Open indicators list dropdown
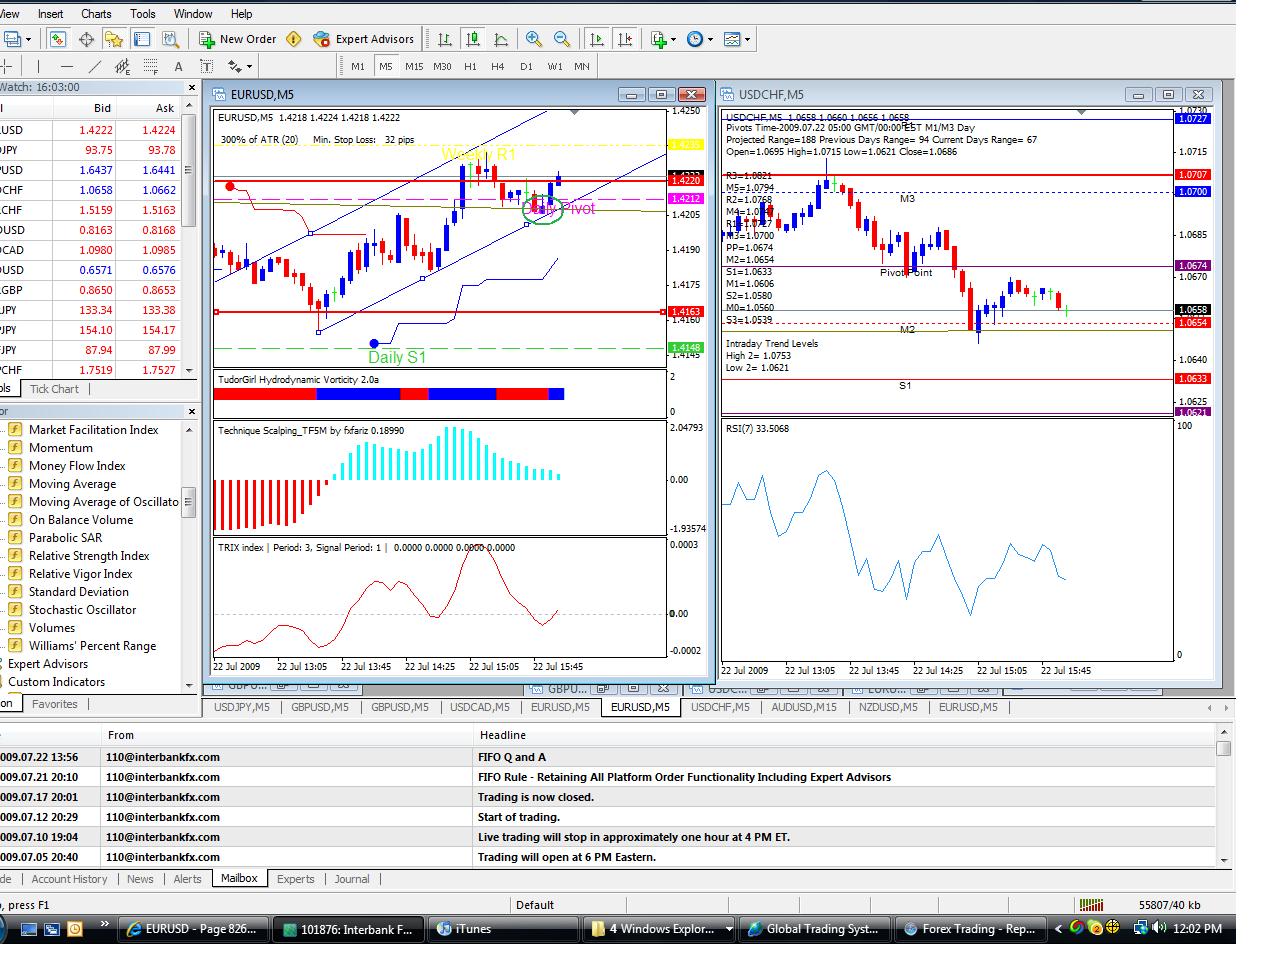The height and width of the screenshot is (960, 1280). [x=664, y=39]
